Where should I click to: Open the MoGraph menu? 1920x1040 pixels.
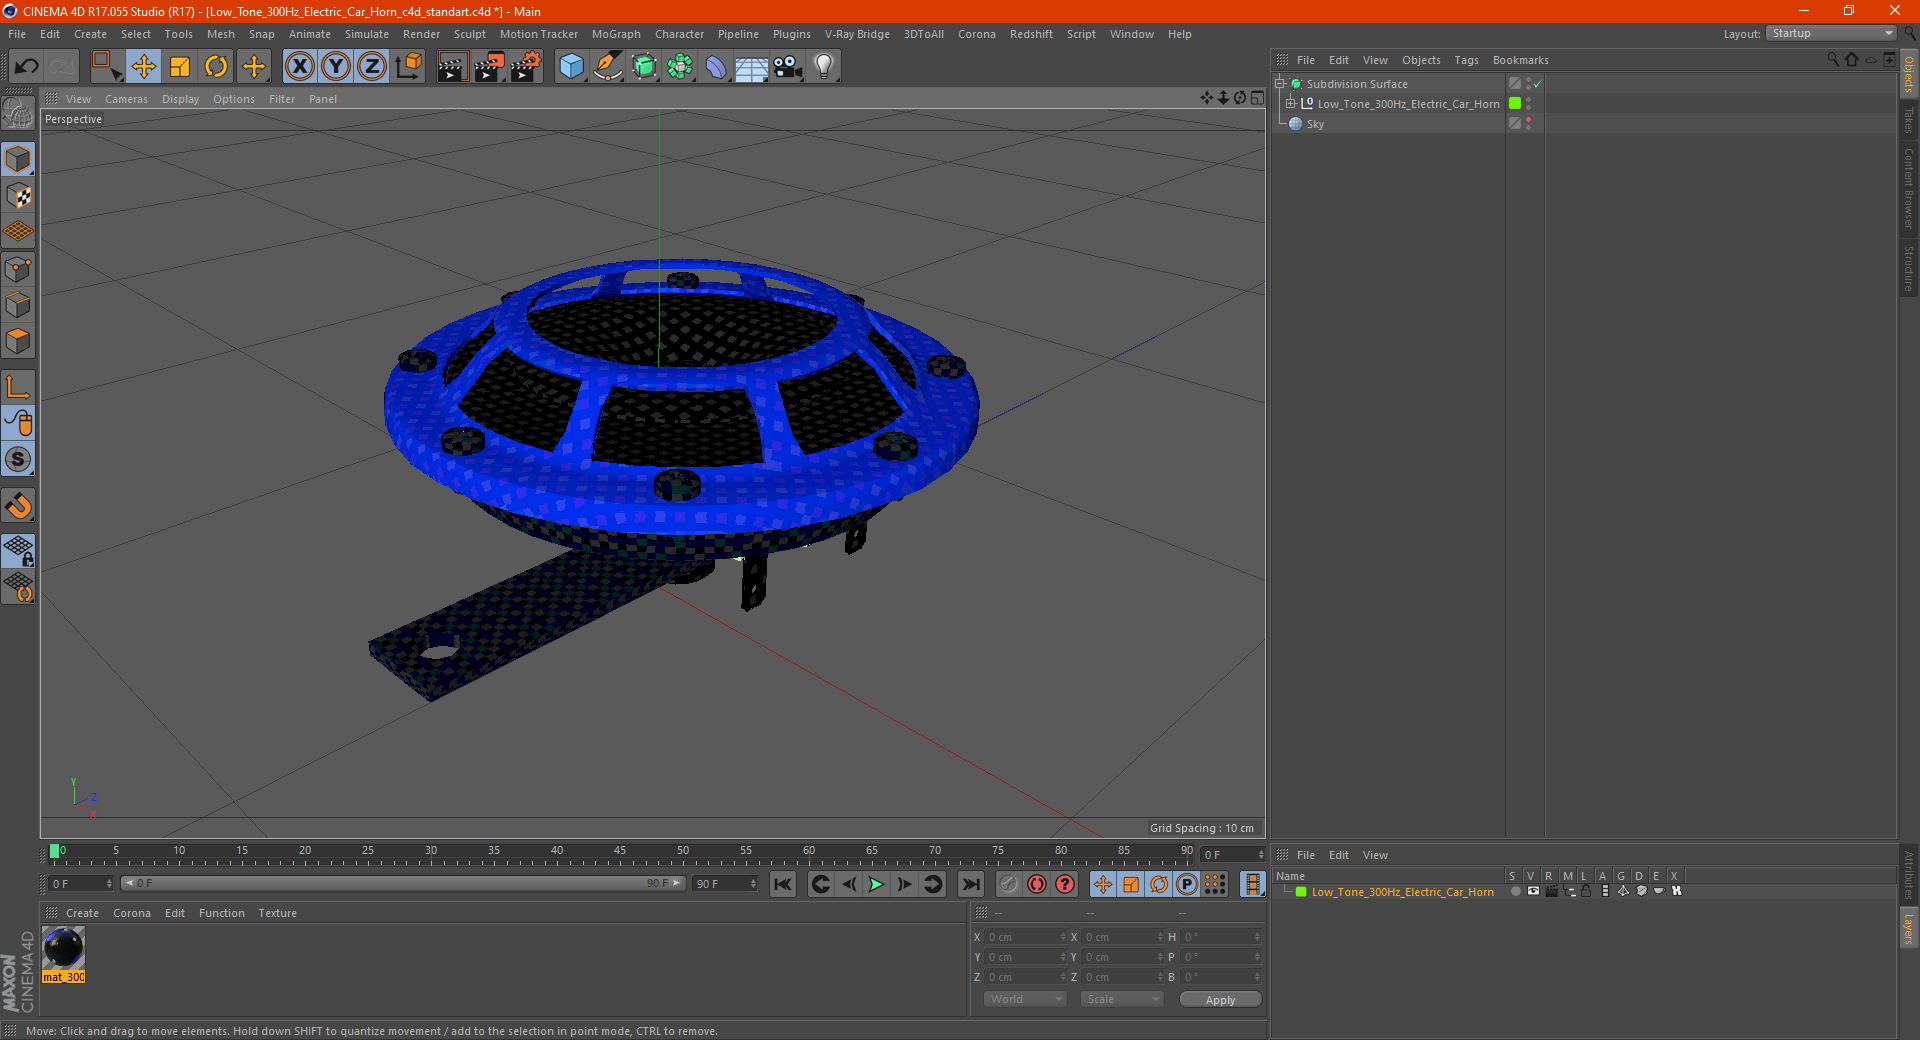point(616,34)
